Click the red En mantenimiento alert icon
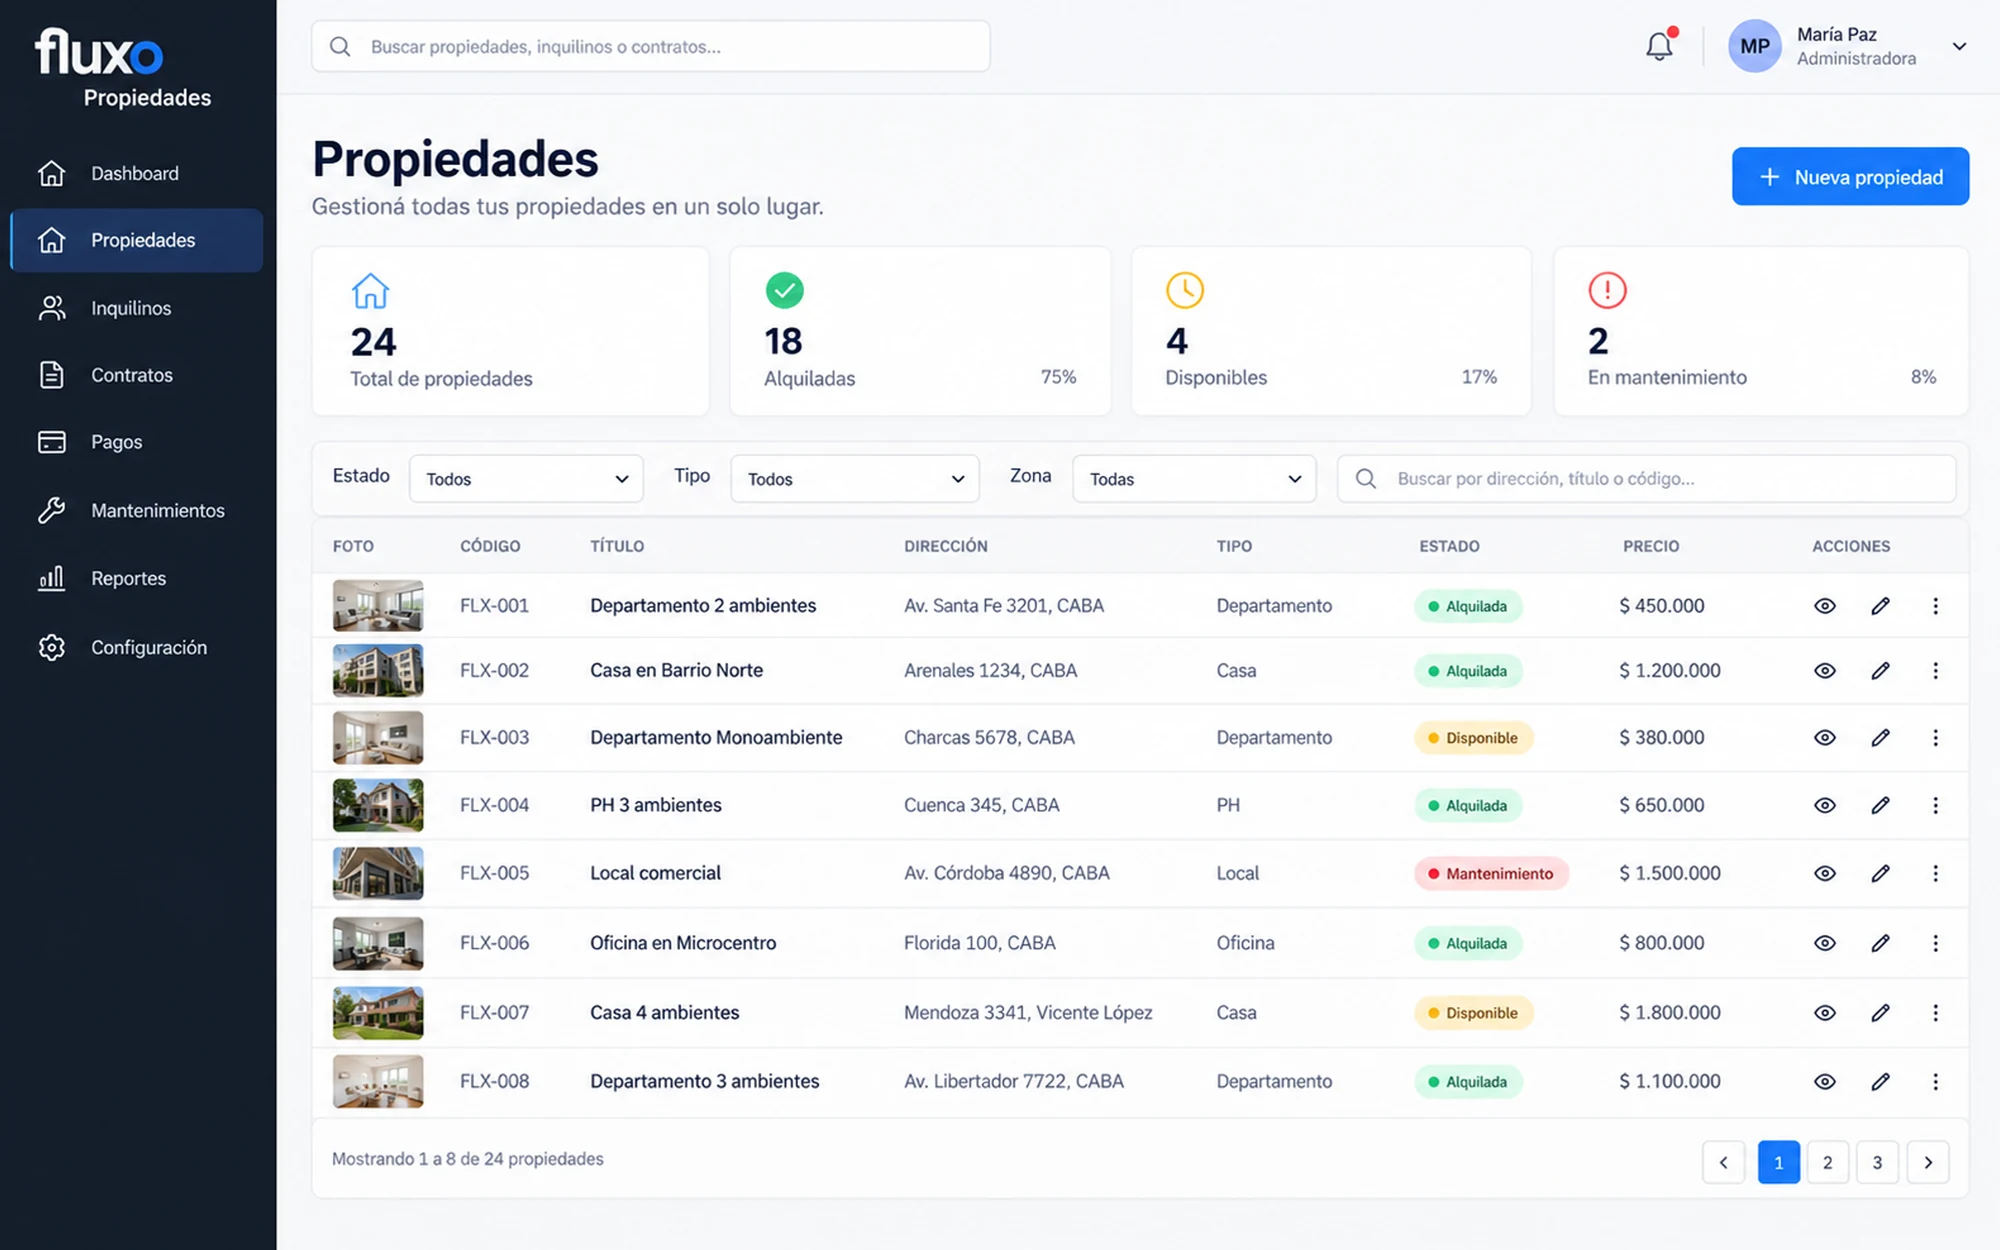This screenshot has width=2000, height=1250. click(1607, 290)
